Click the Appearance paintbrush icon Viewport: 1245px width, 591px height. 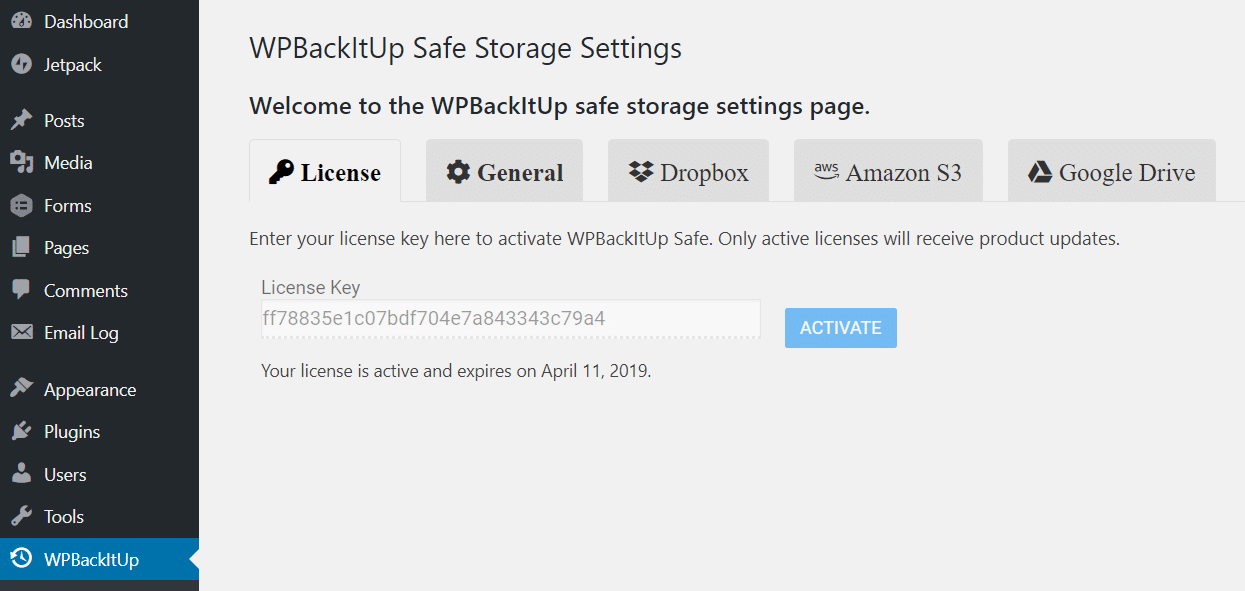[21, 390]
